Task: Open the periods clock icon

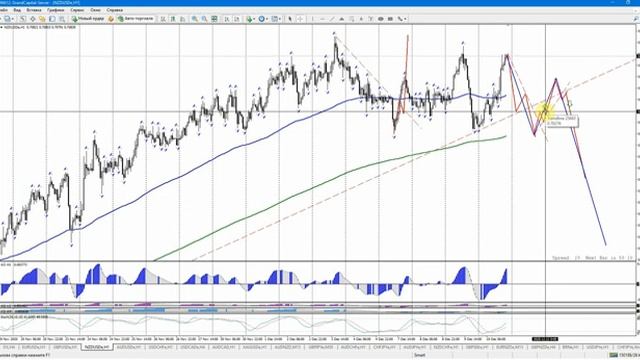Action: coord(262,19)
